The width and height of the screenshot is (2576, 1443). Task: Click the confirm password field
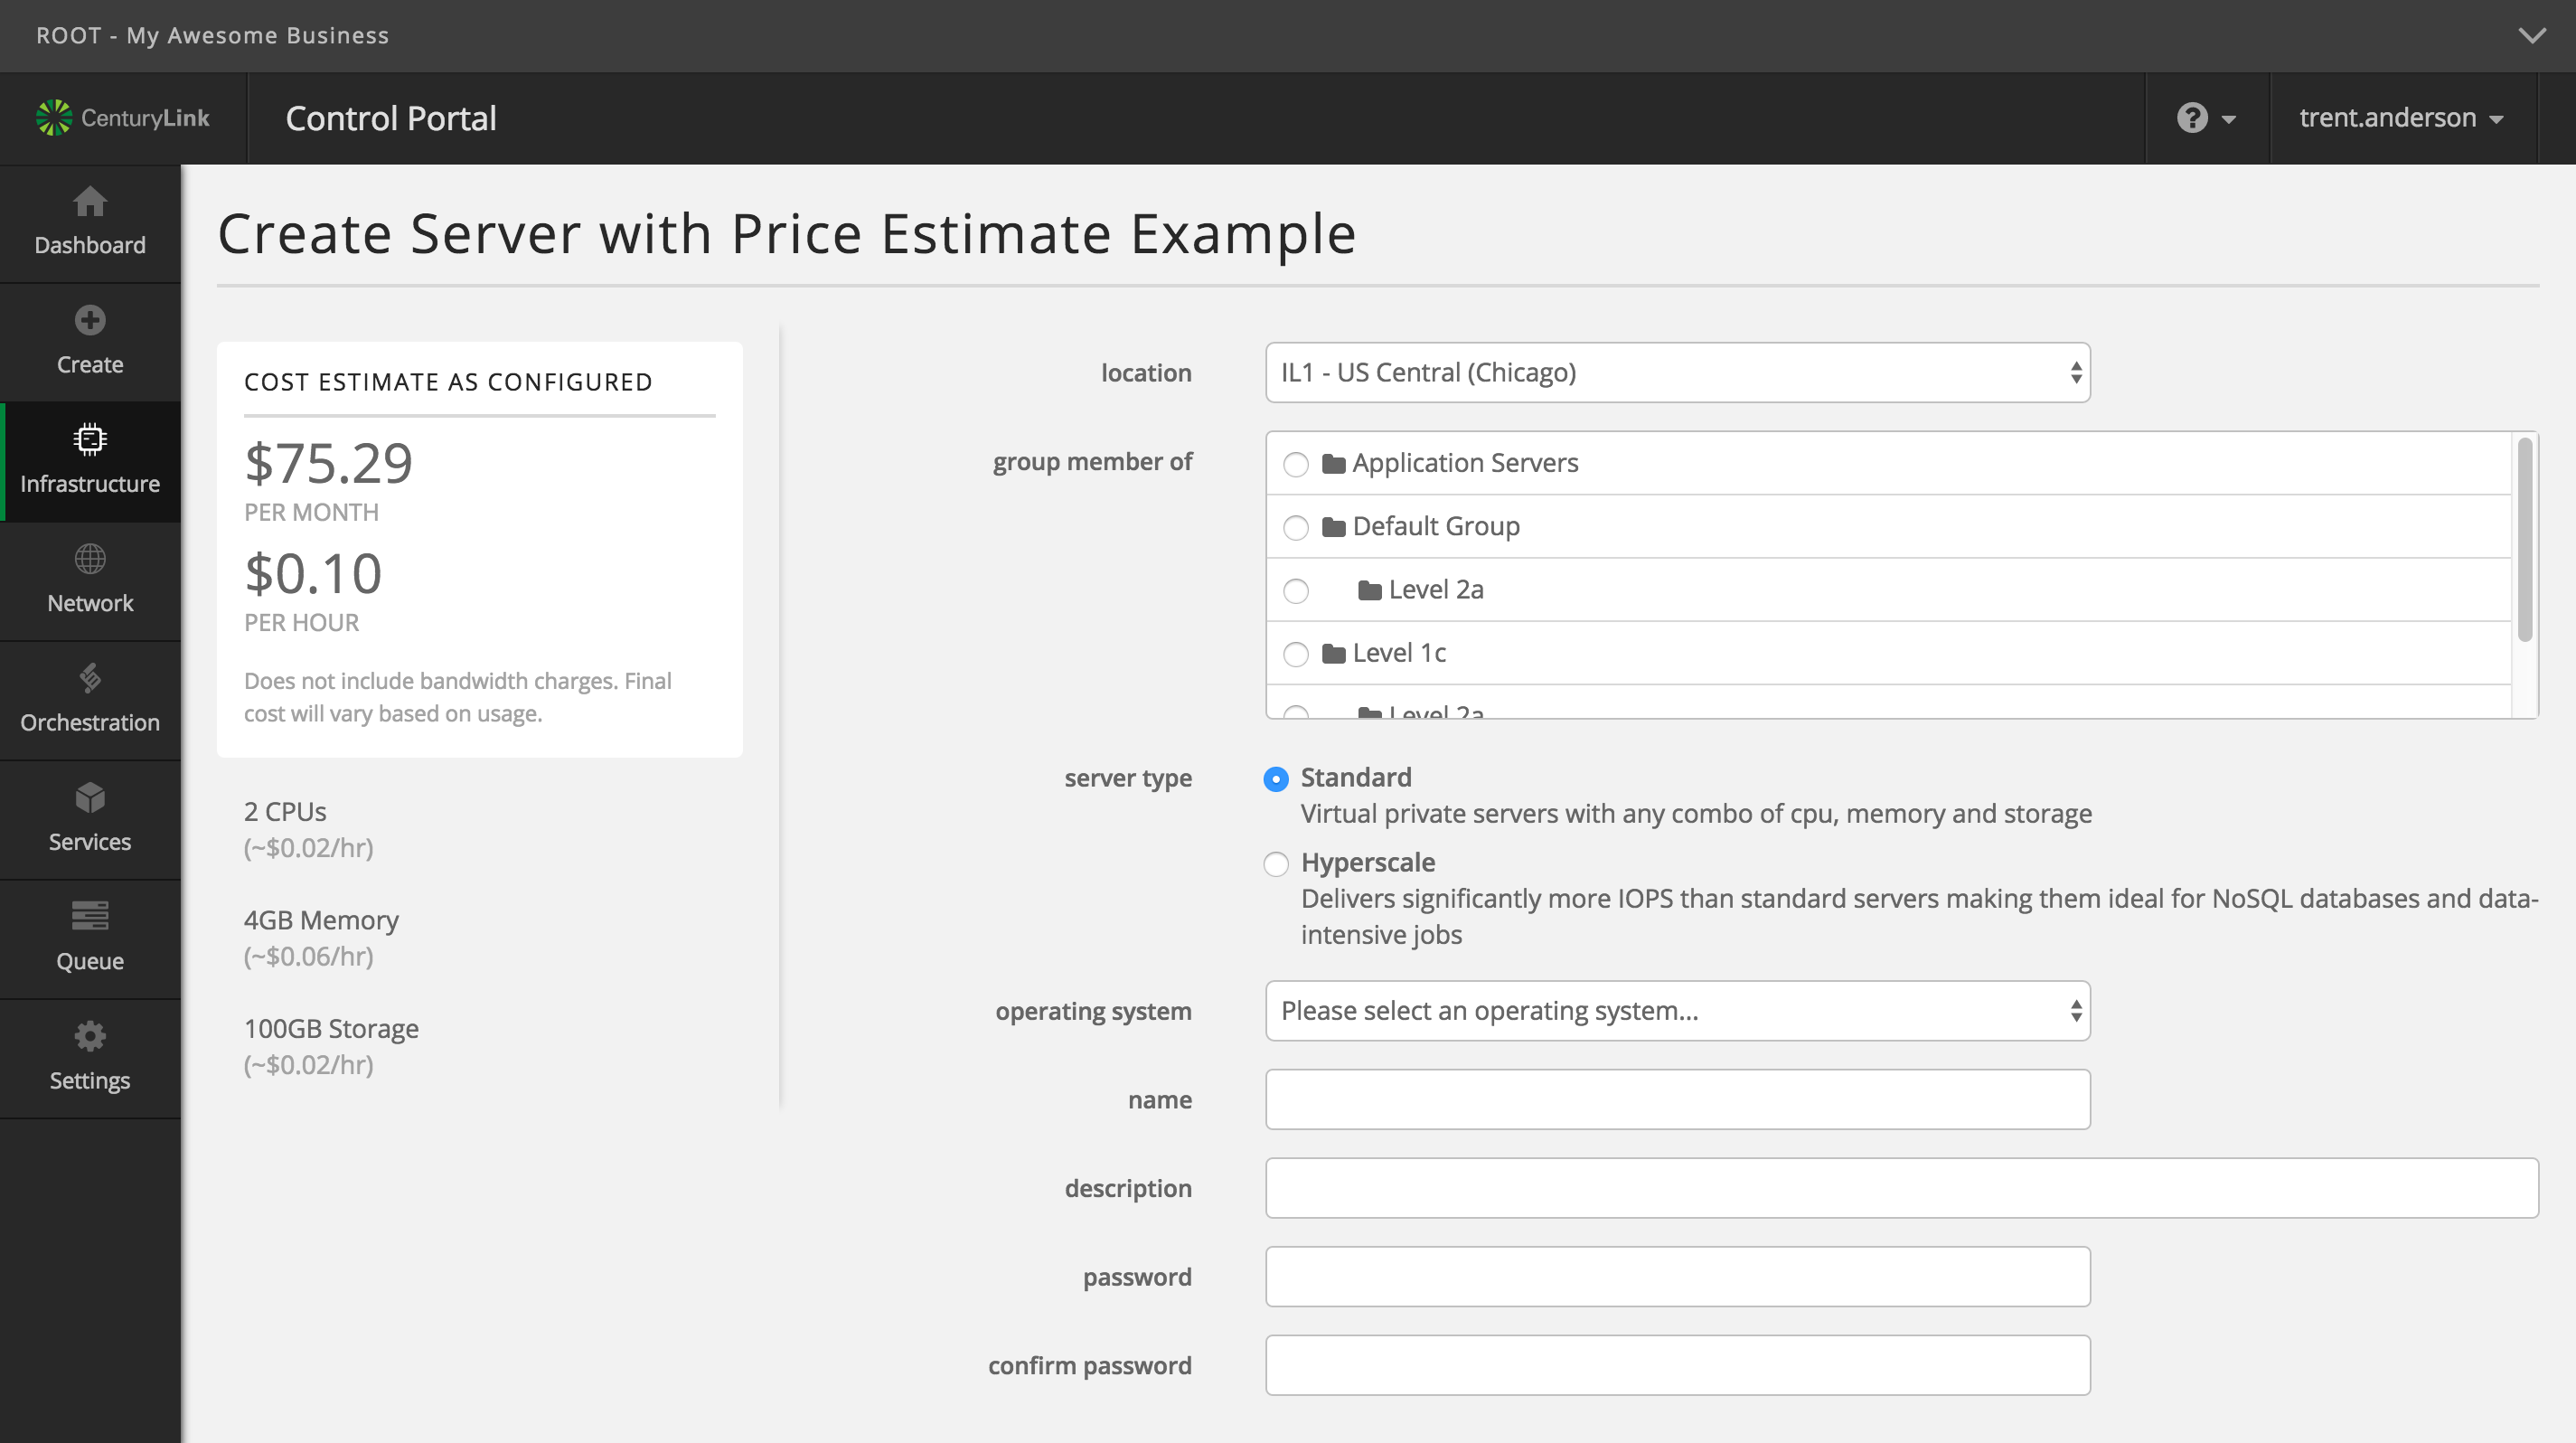(1676, 1365)
